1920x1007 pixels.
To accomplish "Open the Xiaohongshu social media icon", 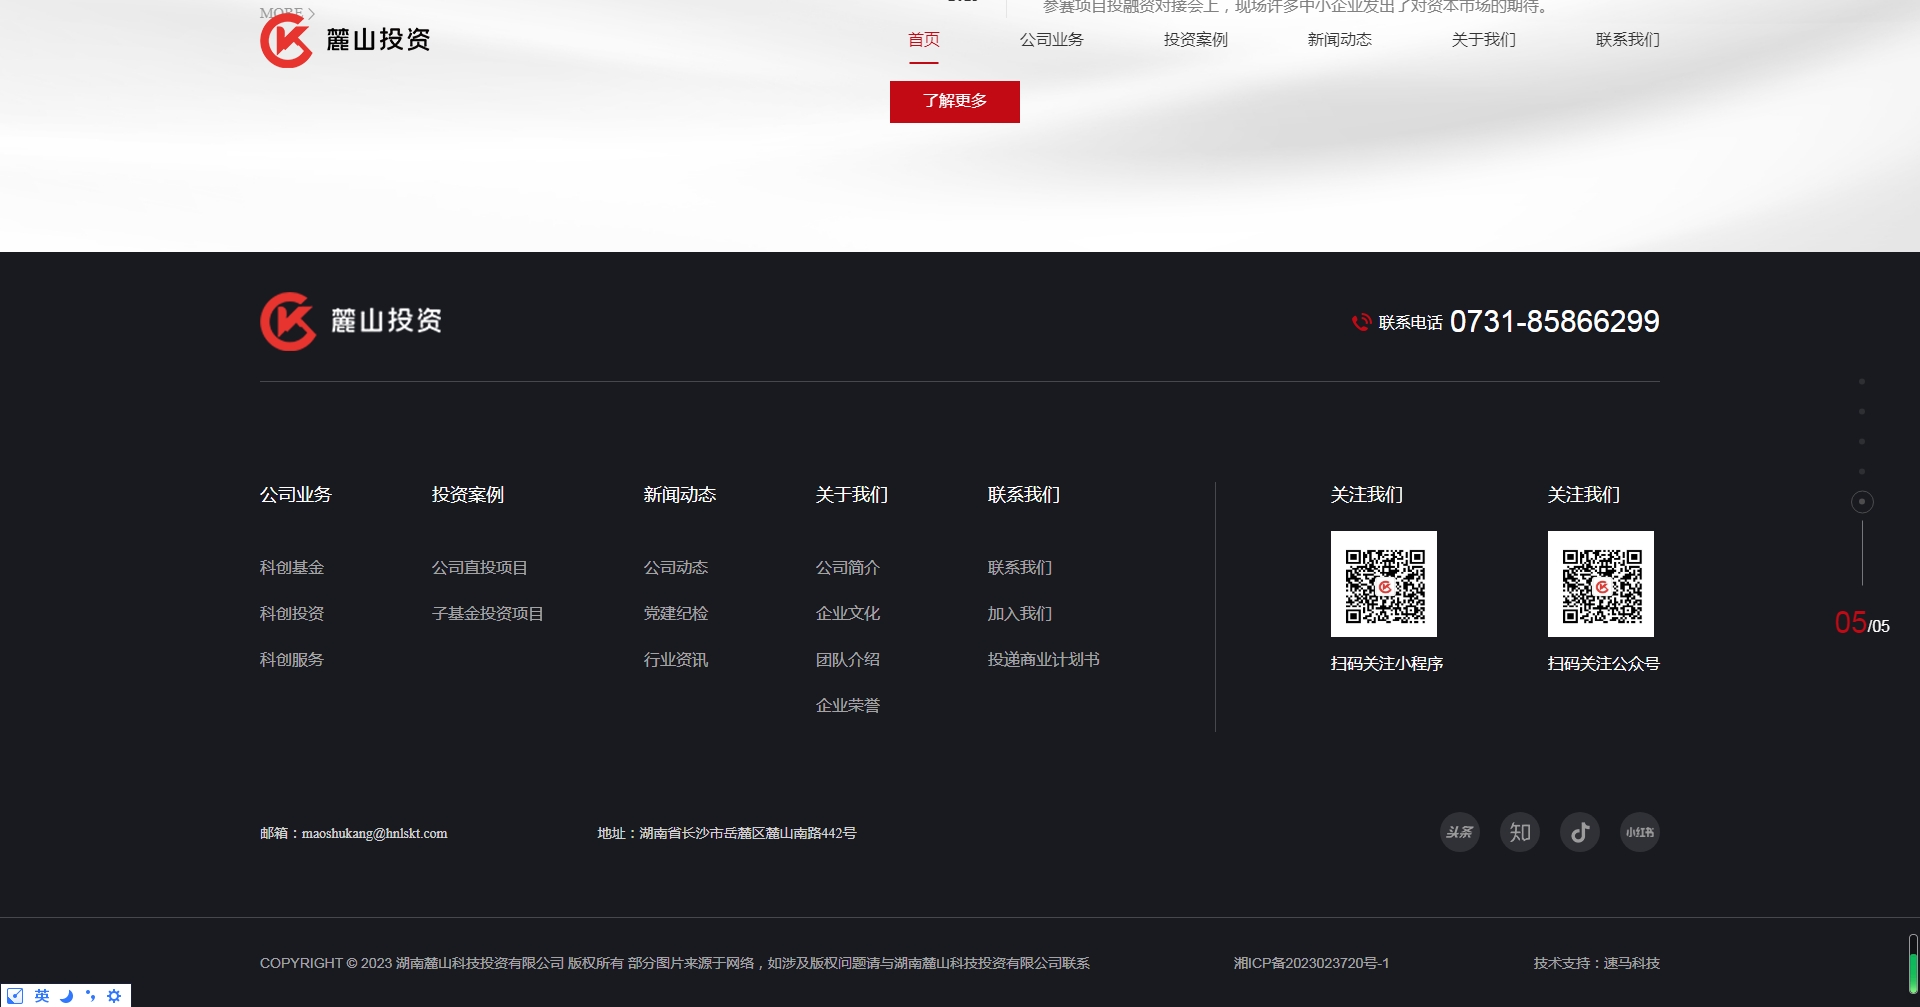I will (x=1639, y=831).
